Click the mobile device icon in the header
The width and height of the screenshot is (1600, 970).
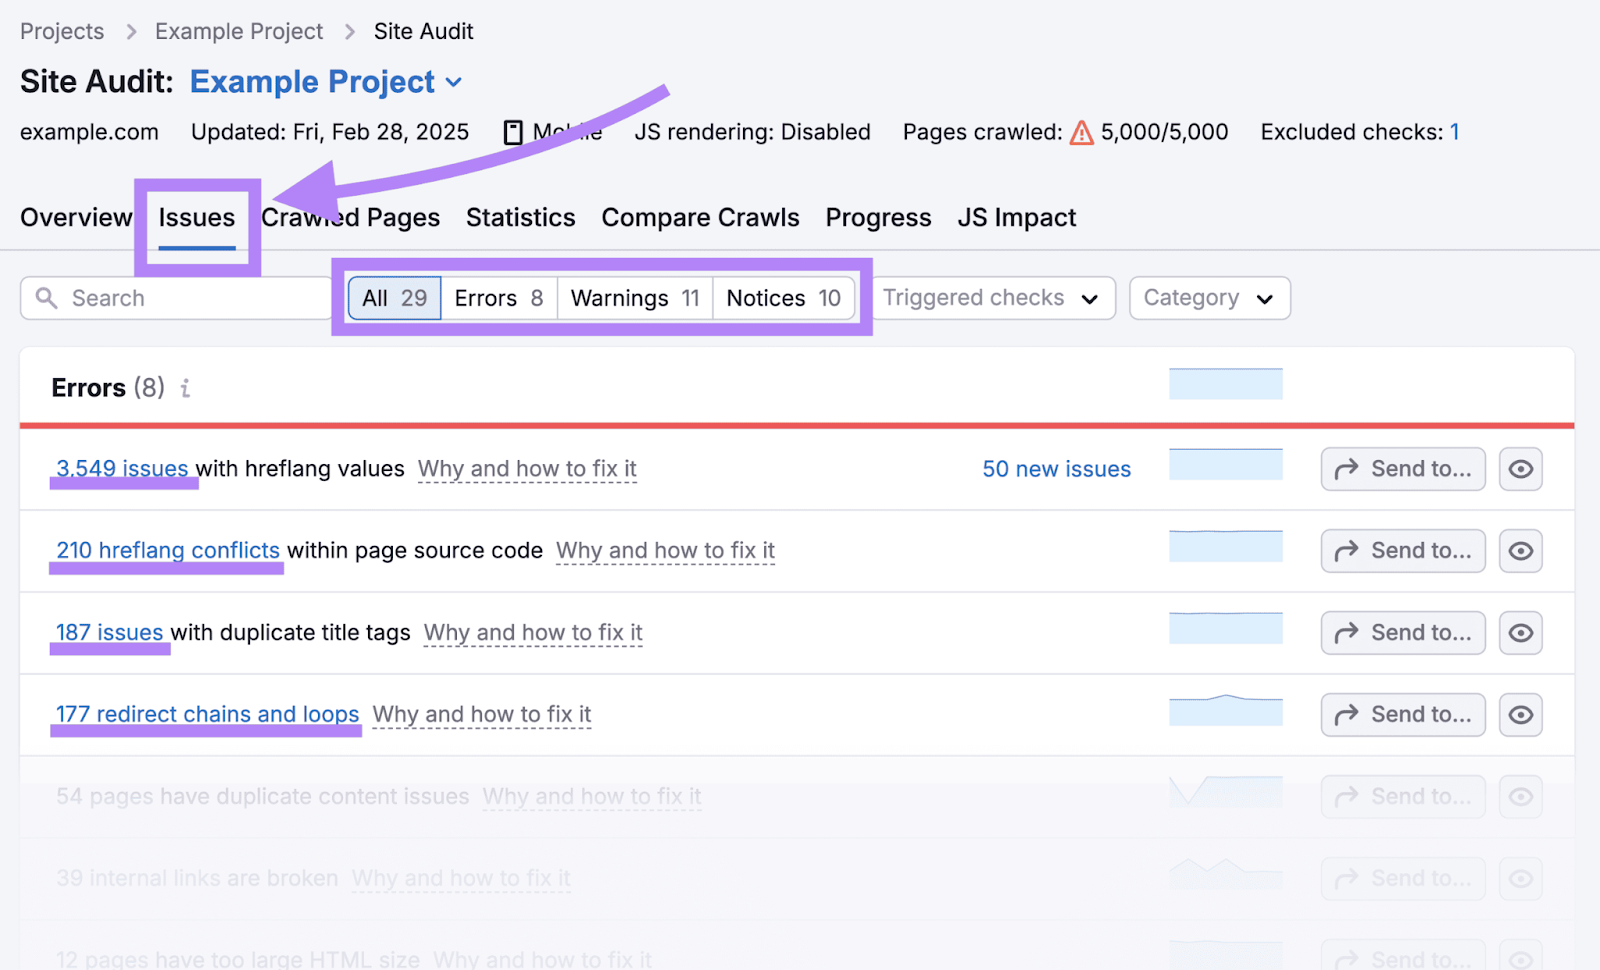click(x=513, y=131)
